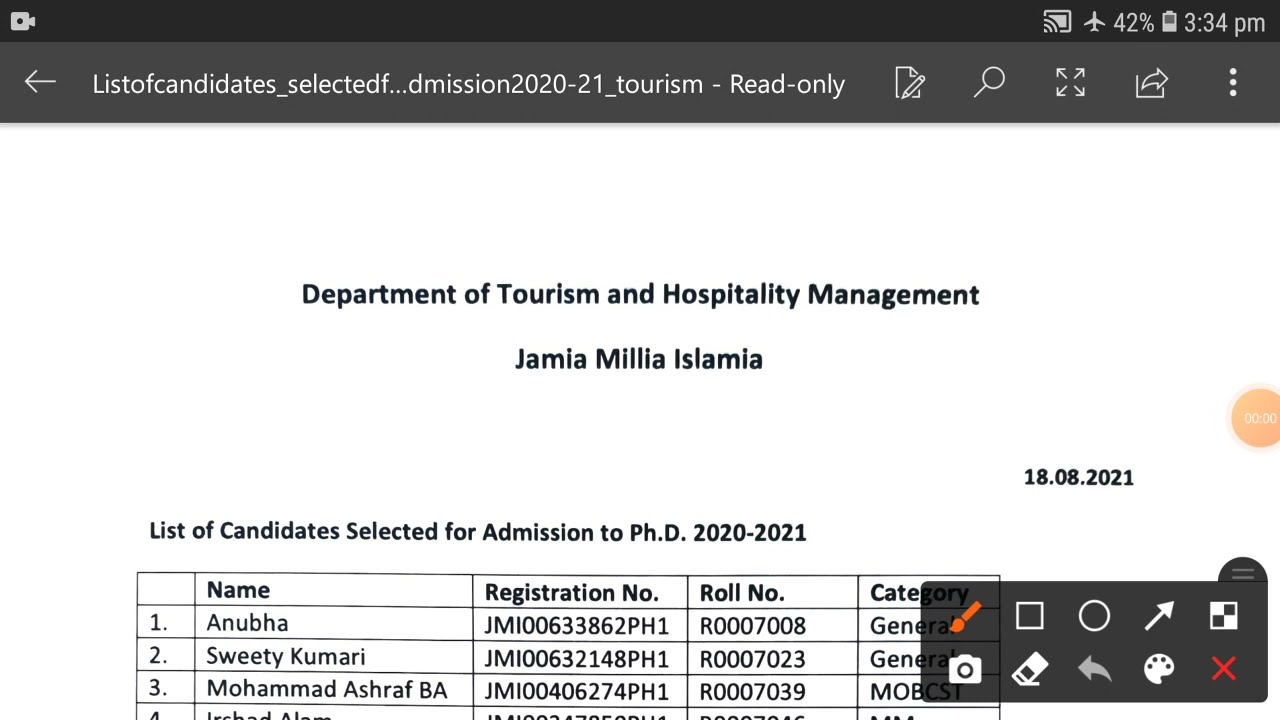Select the name Sweety Kumari
Screen dimensions: 1280x720
point(285,657)
